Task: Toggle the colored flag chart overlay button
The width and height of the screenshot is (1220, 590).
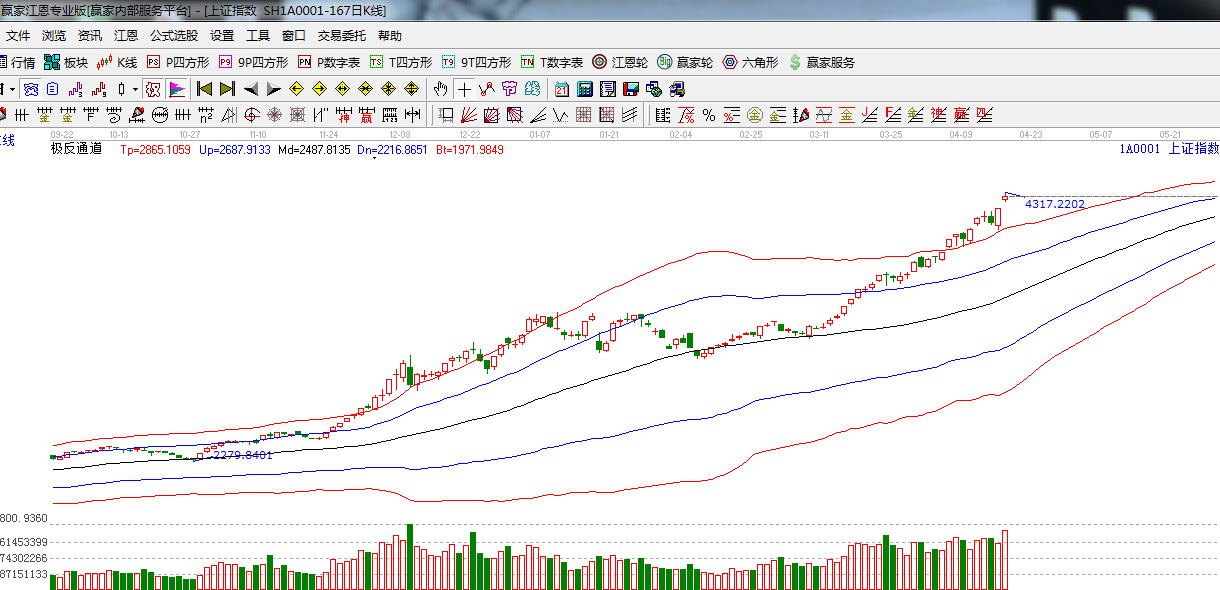Action: pyautogui.click(x=177, y=89)
